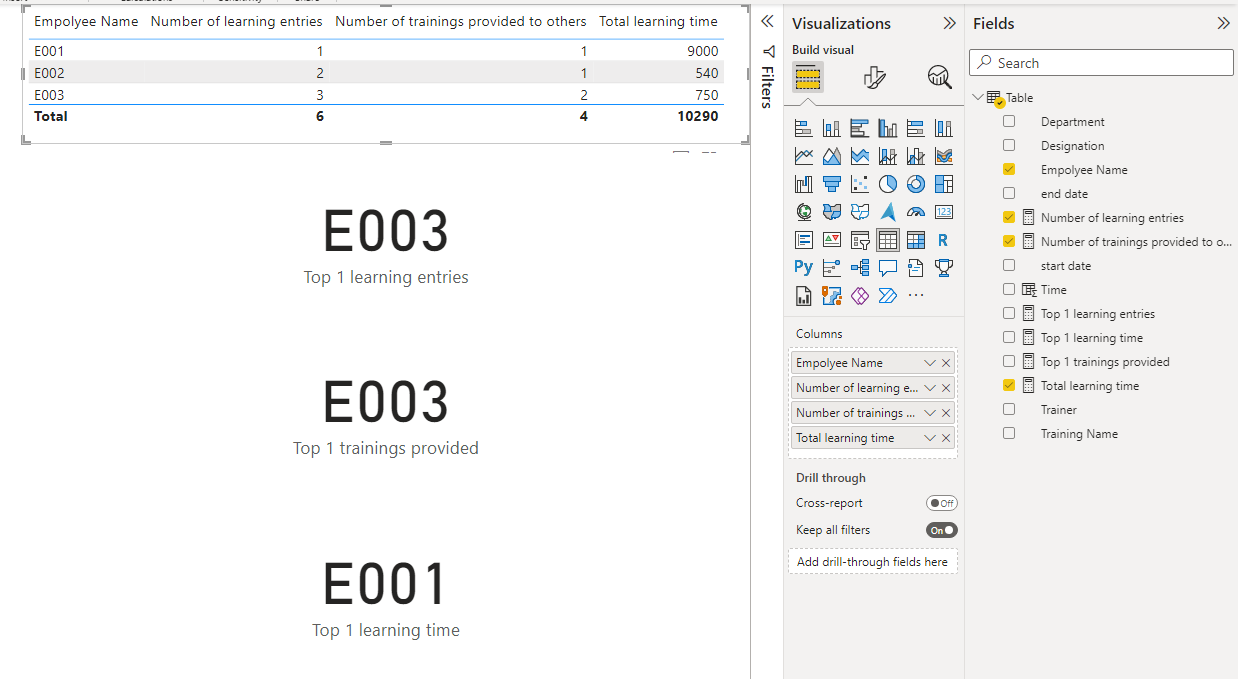Remove Empolyee Name from Columns
This screenshot has width=1238, height=679.
pos(946,363)
